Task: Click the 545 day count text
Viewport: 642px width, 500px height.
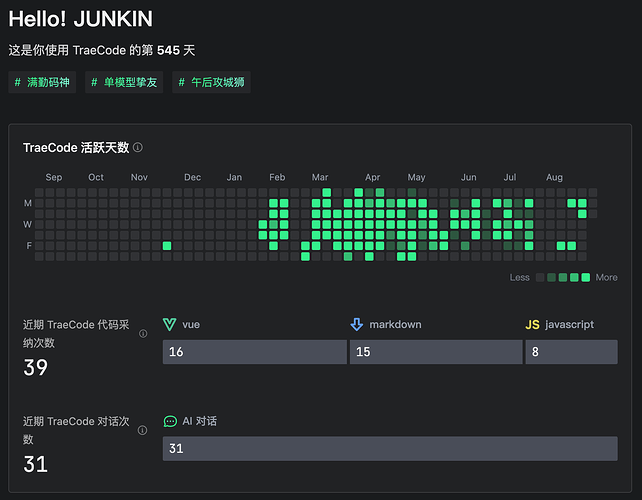Action: pos(168,50)
